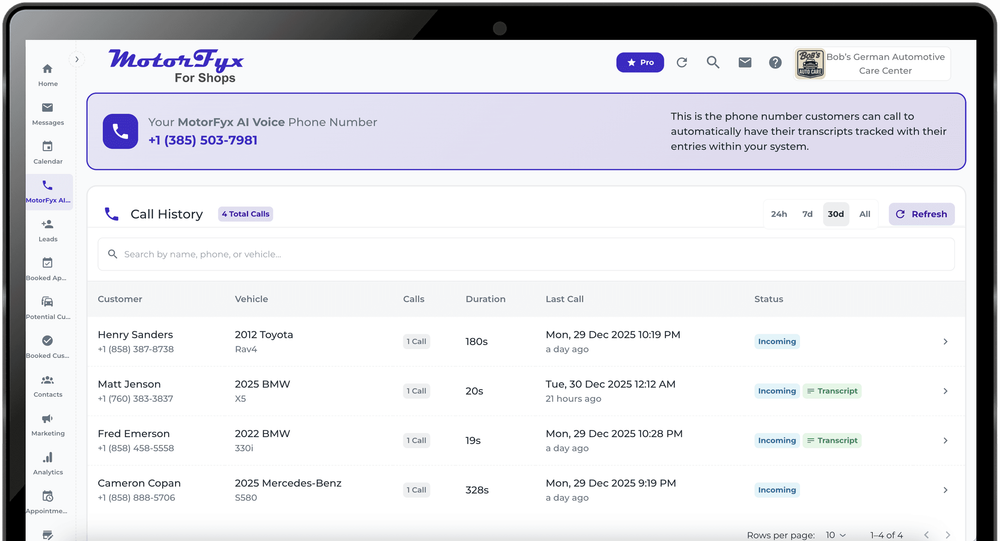This screenshot has width=1000, height=541.
Task: Click the Refresh button in Call History
Action: point(921,214)
